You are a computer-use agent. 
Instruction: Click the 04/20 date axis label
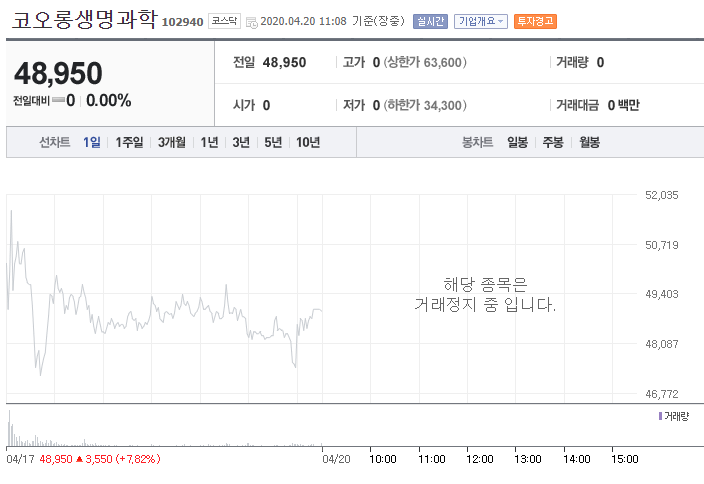coord(336,459)
